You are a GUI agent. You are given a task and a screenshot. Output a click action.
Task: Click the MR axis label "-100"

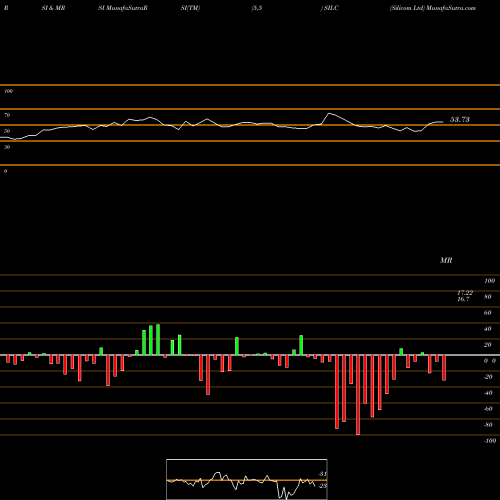[x=490, y=441]
